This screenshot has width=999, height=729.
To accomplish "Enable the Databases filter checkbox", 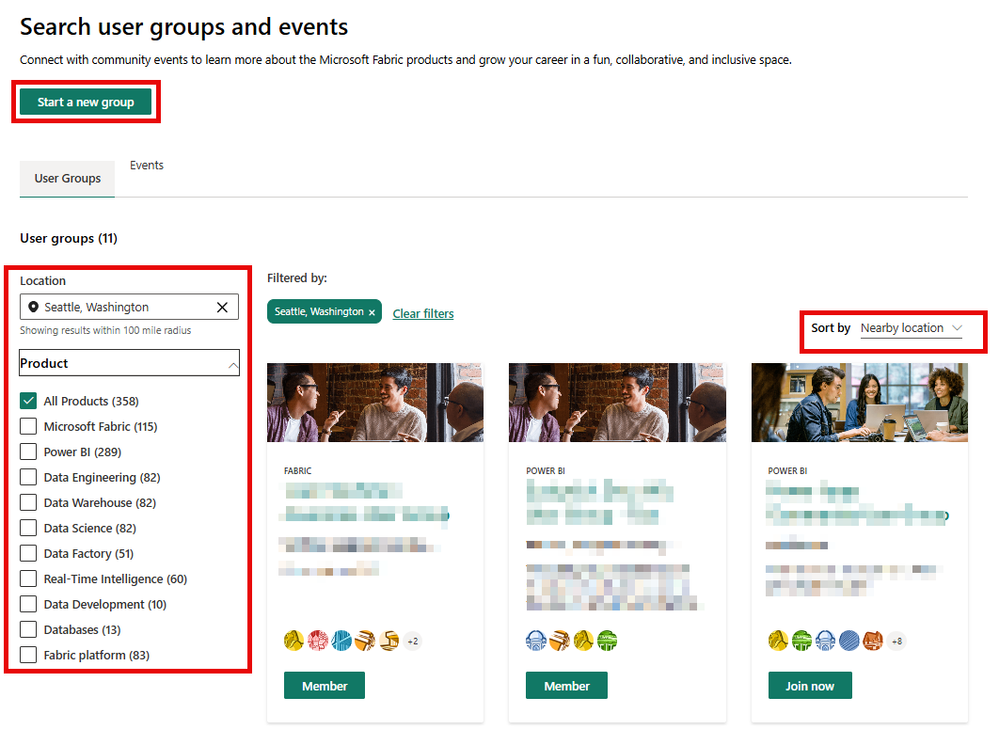I will (x=28, y=630).
